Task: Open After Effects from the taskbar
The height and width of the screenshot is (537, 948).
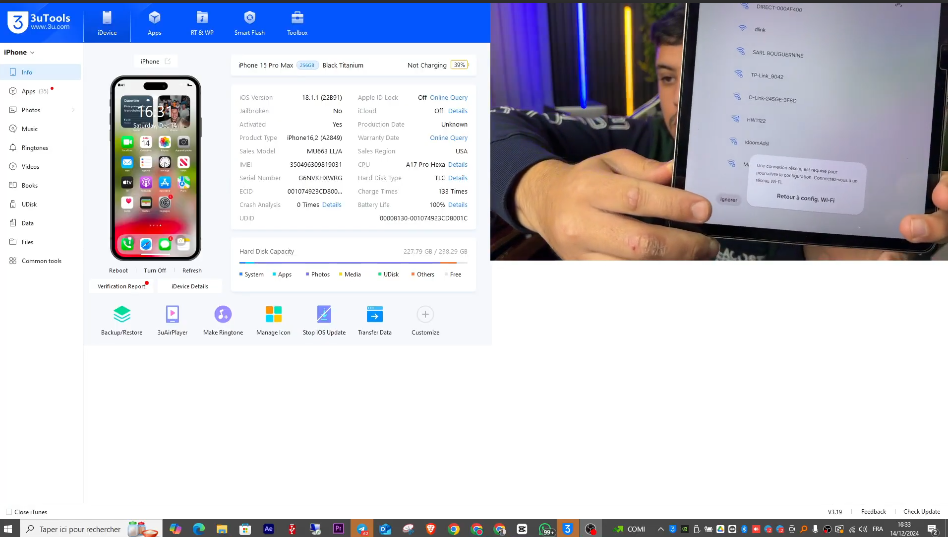Action: 268,529
